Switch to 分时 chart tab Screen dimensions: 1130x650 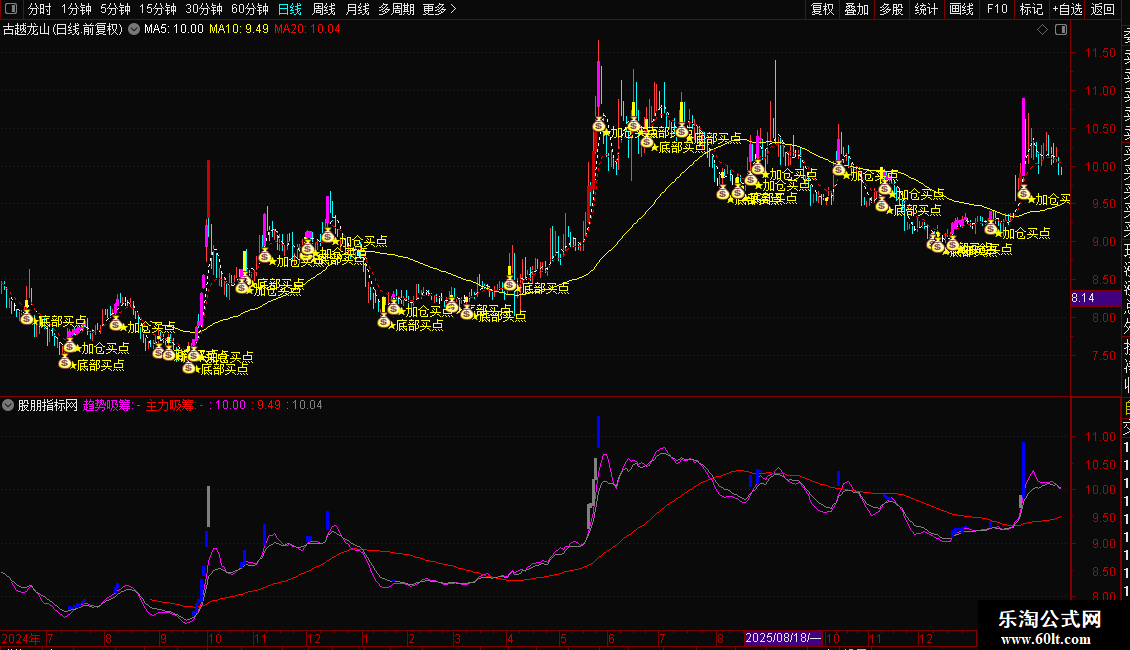[39, 9]
